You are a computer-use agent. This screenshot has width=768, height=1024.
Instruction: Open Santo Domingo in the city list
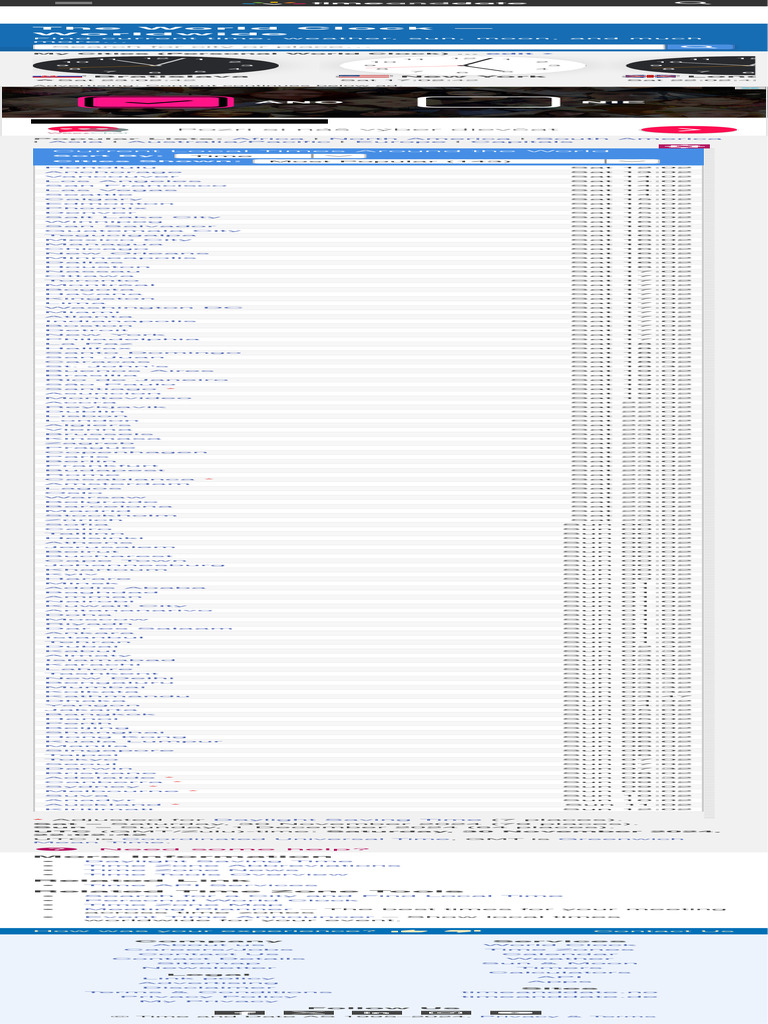pyautogui.click(x=143, y=352)
